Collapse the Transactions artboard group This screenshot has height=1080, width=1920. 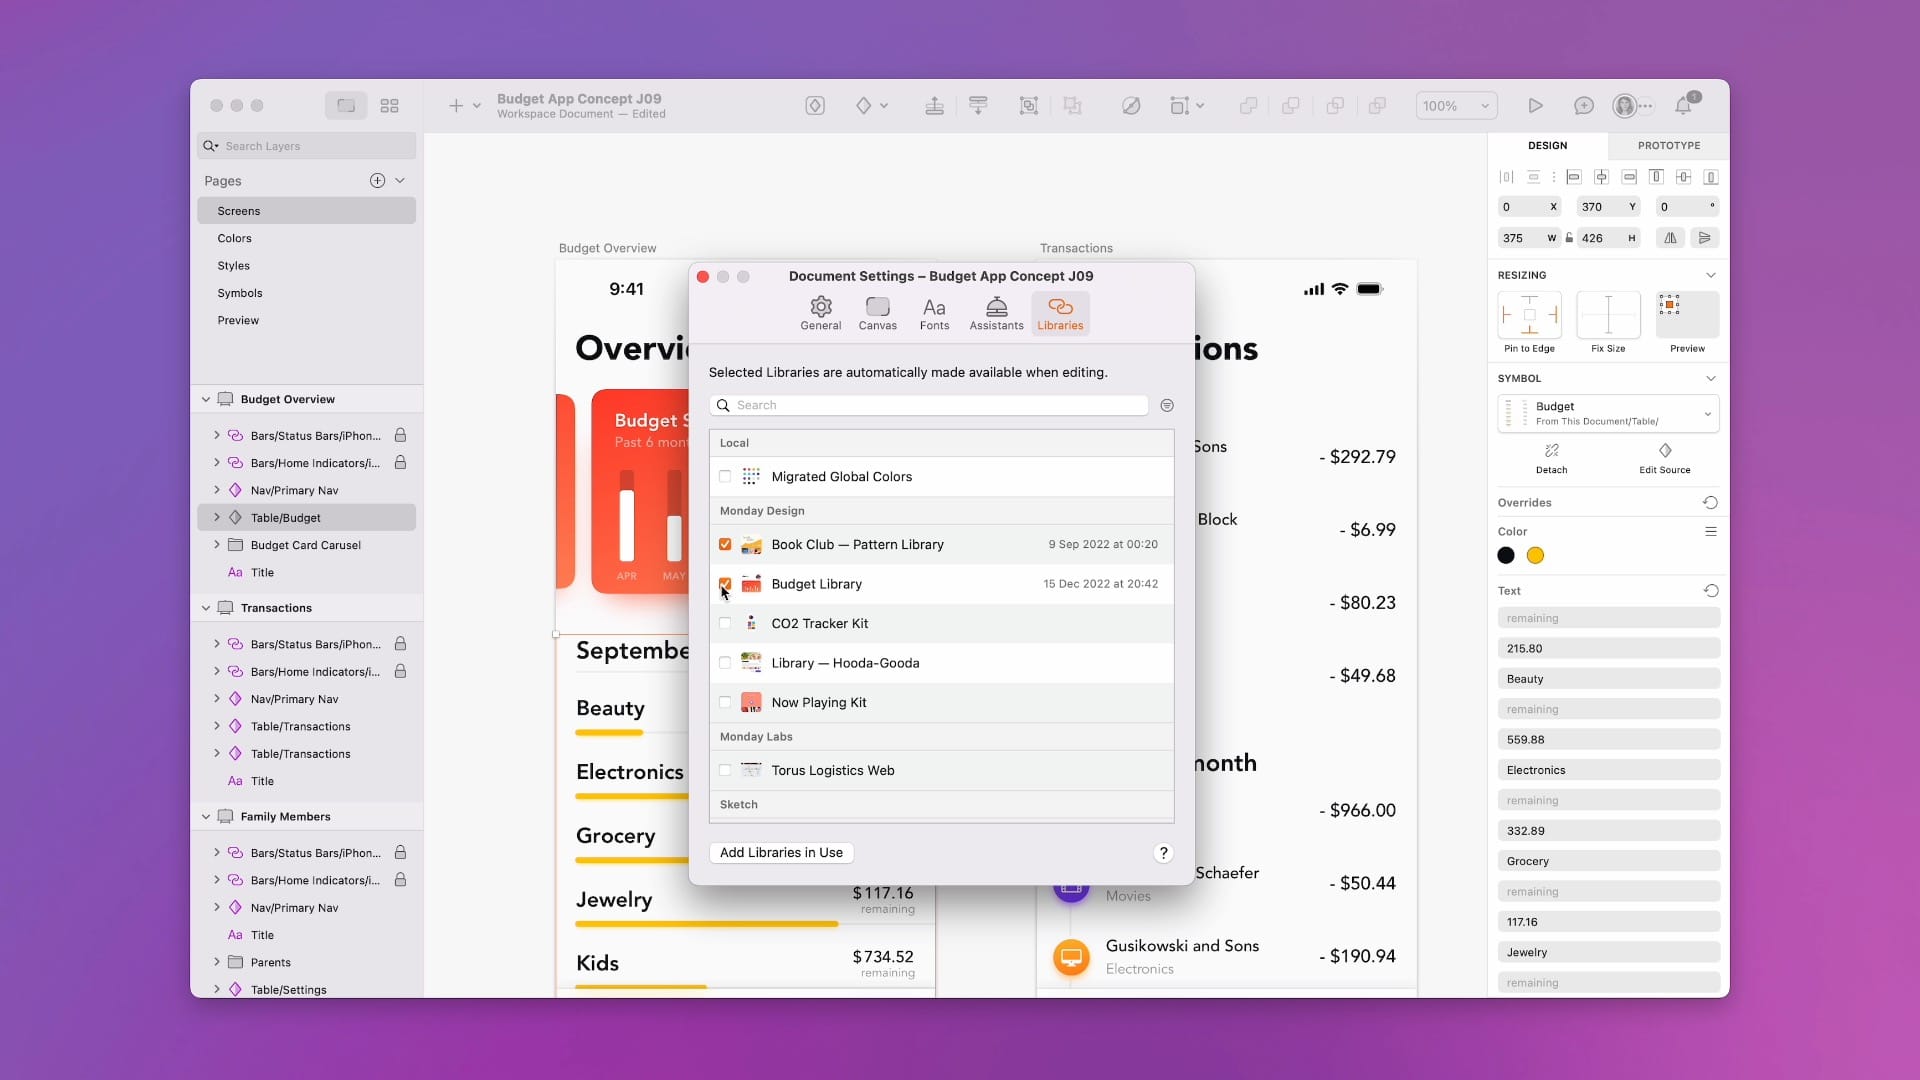tap(206, 608)
